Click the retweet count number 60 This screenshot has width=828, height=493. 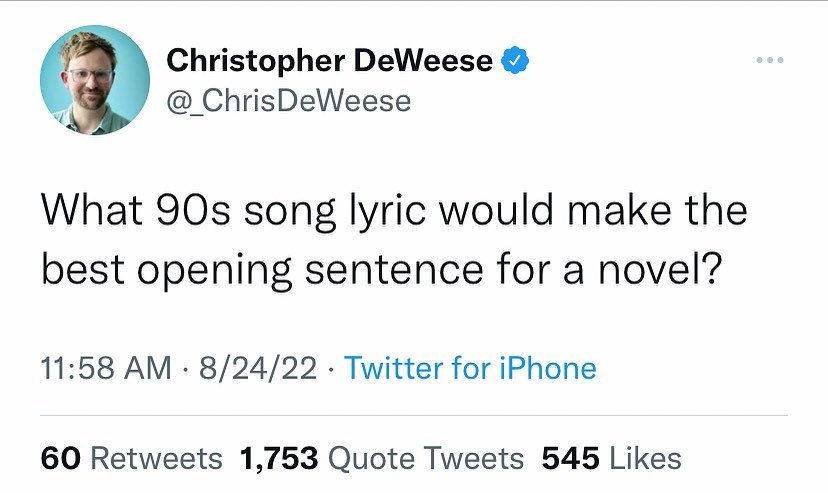point(61,458)
